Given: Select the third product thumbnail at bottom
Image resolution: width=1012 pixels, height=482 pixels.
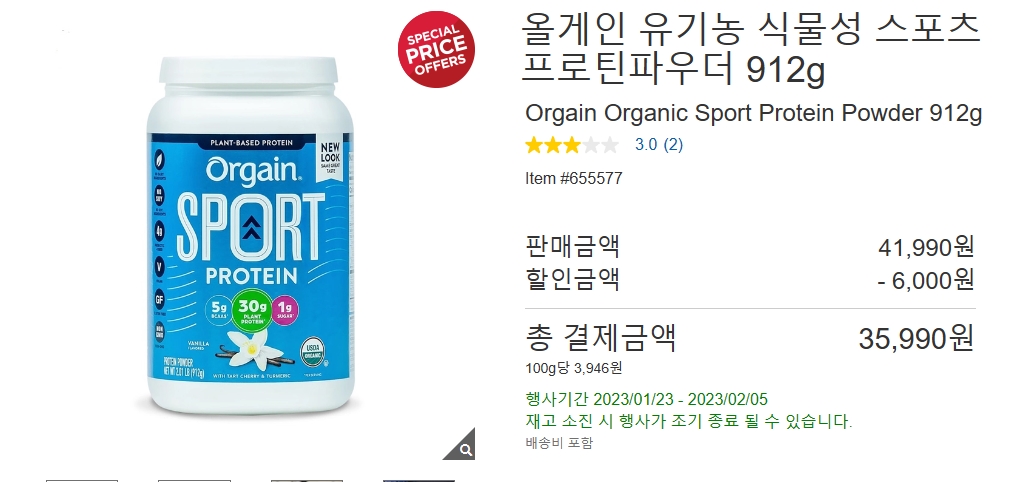Looking at the screenshot, I should 307,480.
